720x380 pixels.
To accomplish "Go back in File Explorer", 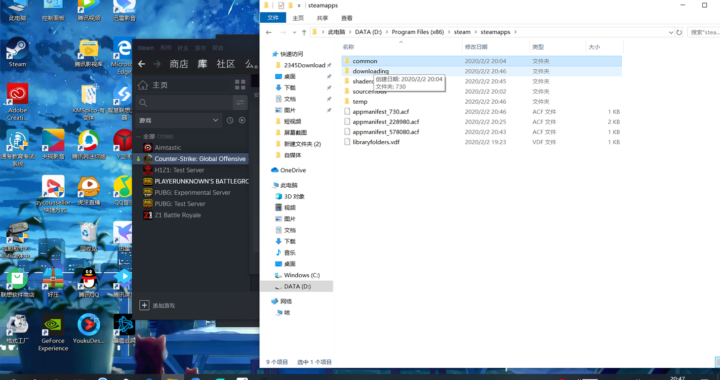I will (269, 32).
